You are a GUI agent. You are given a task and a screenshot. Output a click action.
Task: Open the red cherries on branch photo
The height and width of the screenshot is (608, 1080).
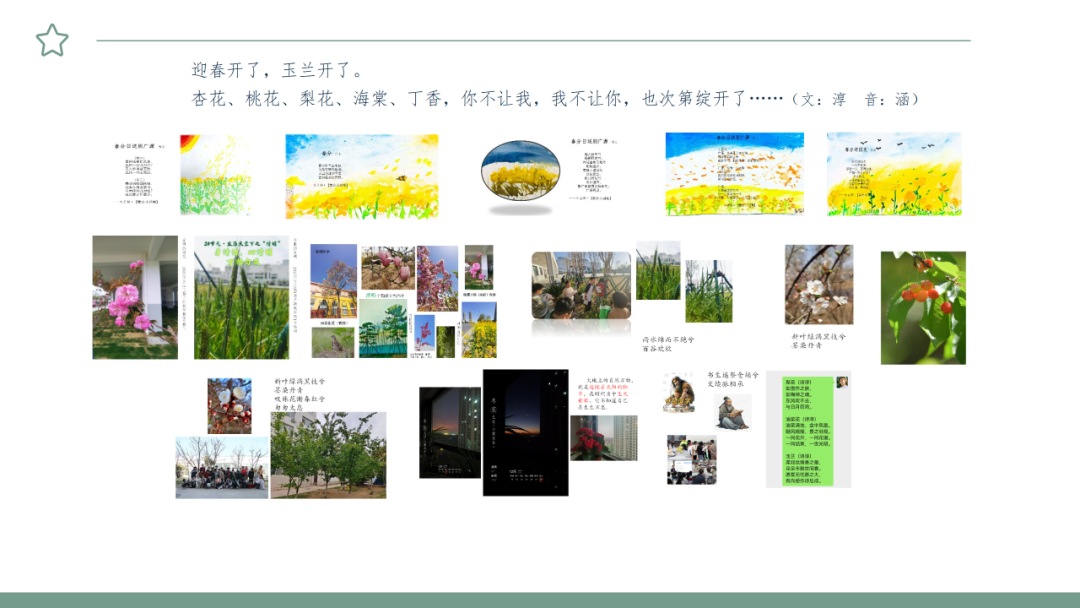click(923, 307)
